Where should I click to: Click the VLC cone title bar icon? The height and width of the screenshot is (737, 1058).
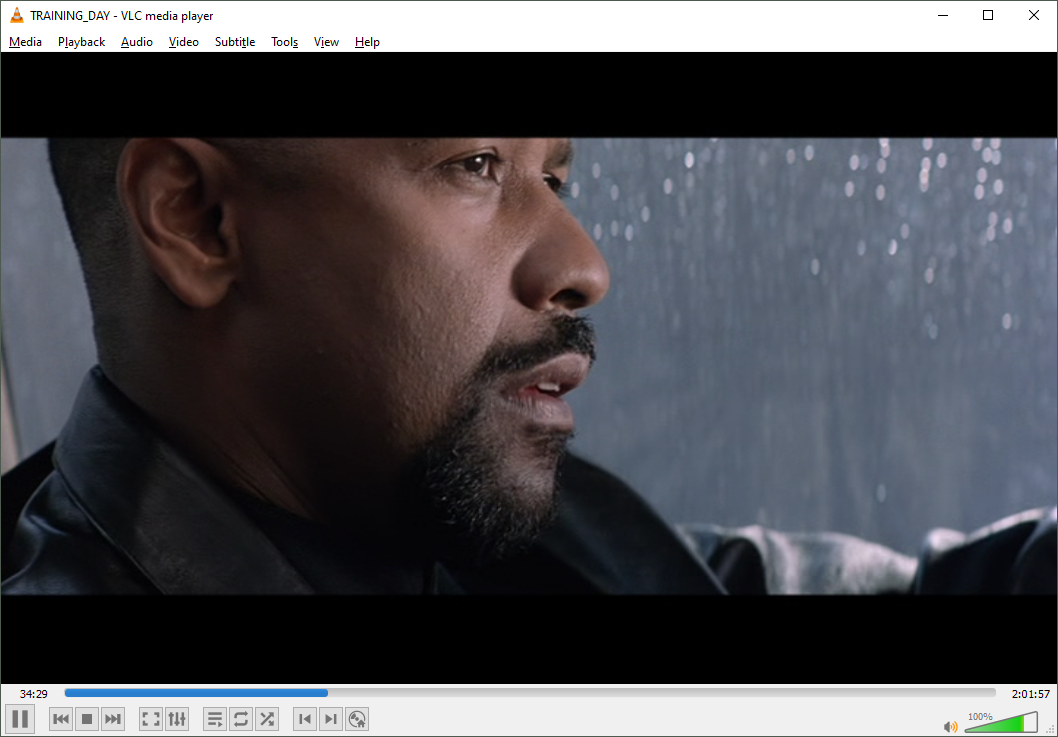17,15
